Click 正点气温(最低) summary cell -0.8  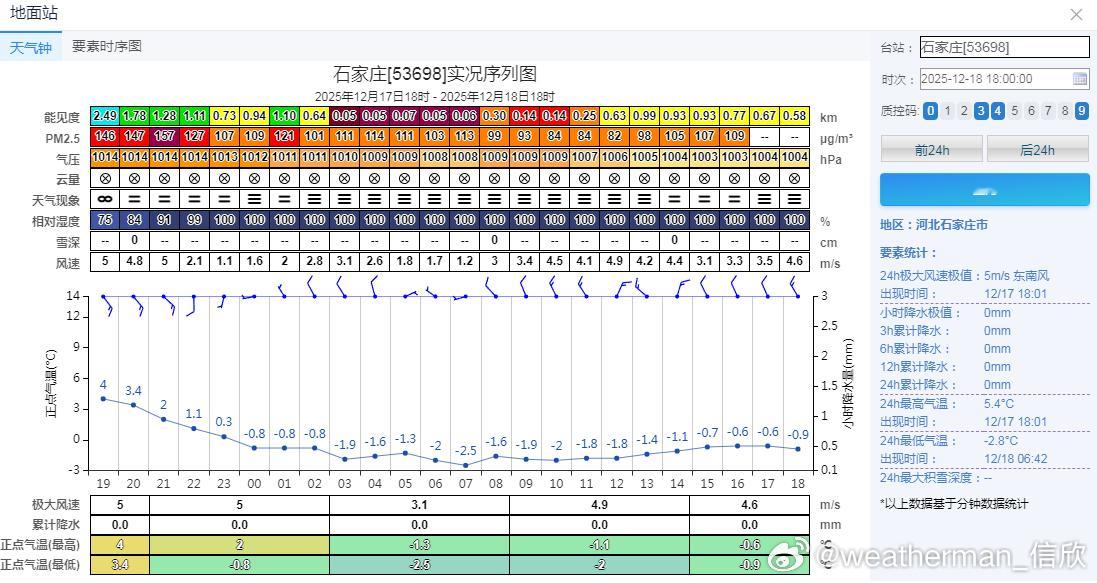point(239,564)
